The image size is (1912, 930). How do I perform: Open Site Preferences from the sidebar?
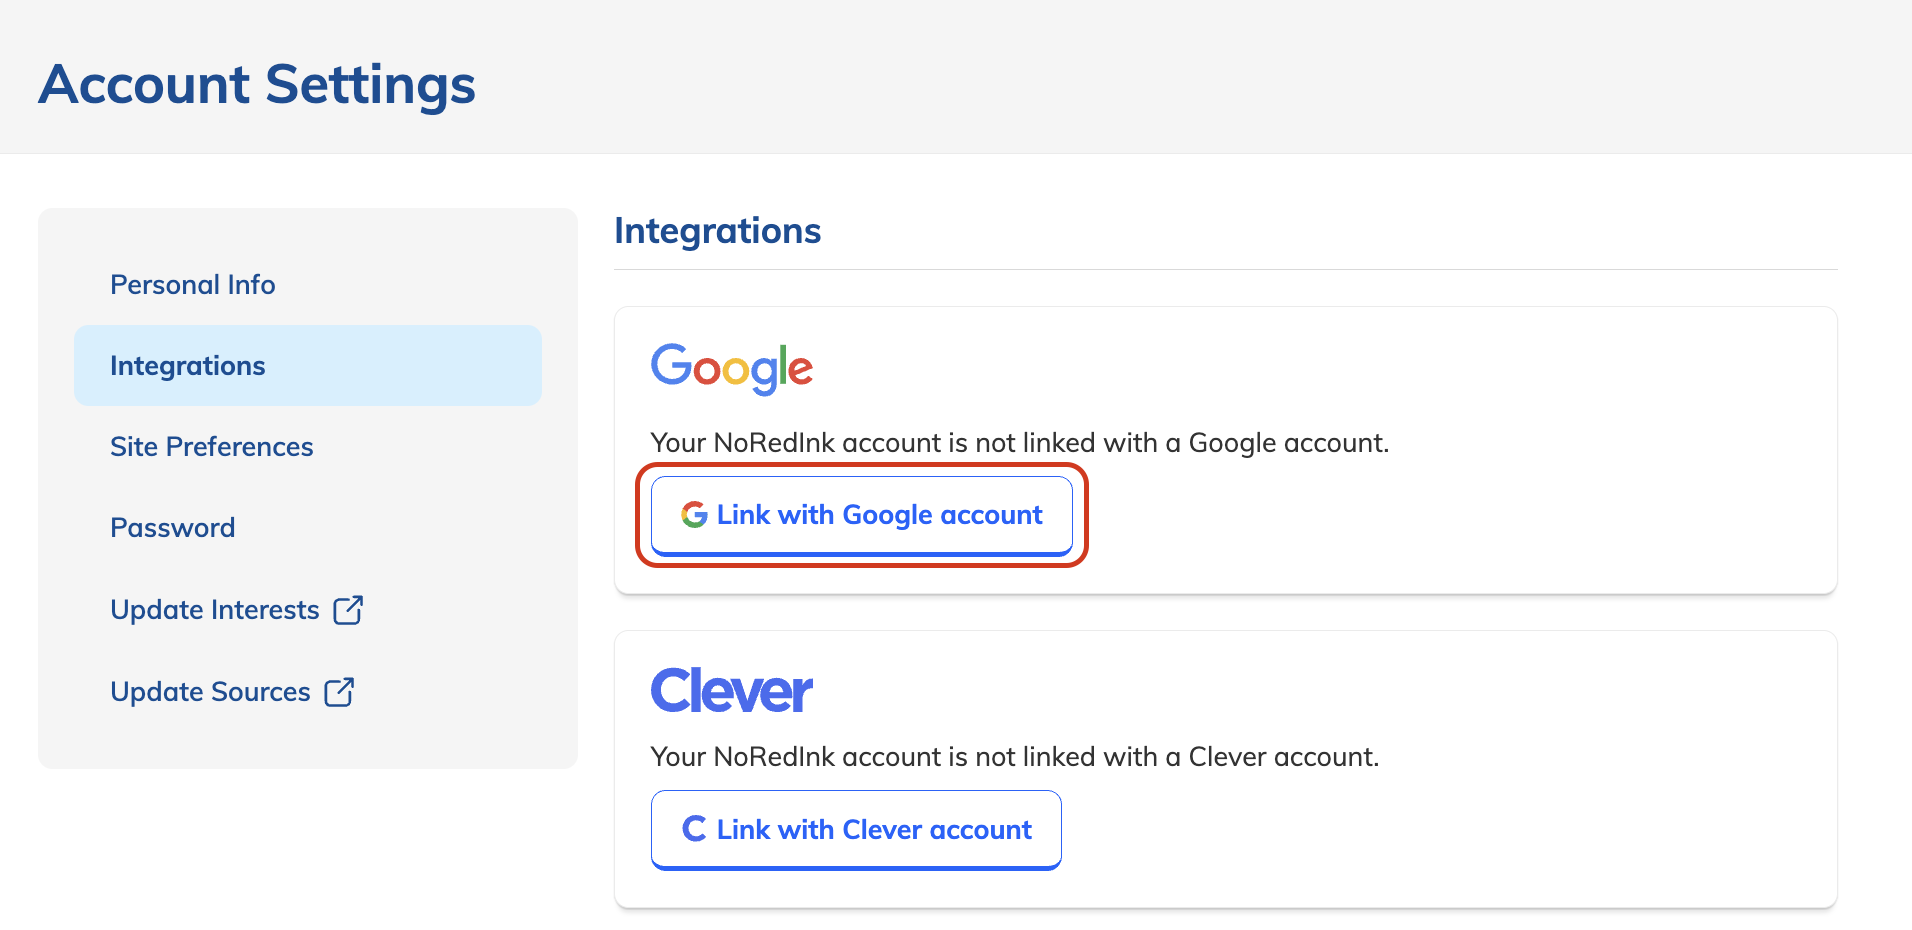coord(211,447)
